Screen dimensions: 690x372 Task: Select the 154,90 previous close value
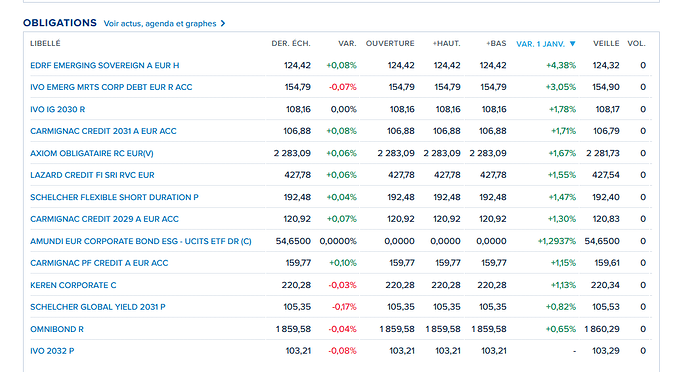click(606, 87)
